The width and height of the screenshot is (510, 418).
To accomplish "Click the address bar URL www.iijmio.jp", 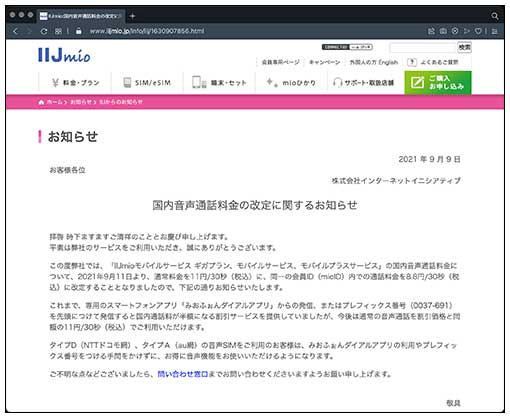I will 147,31.
